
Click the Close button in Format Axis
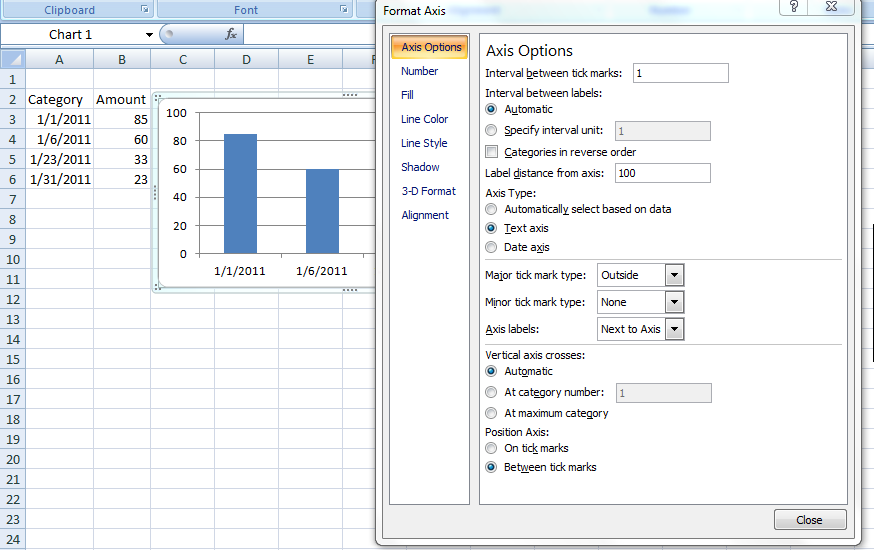tap(810, 520)
